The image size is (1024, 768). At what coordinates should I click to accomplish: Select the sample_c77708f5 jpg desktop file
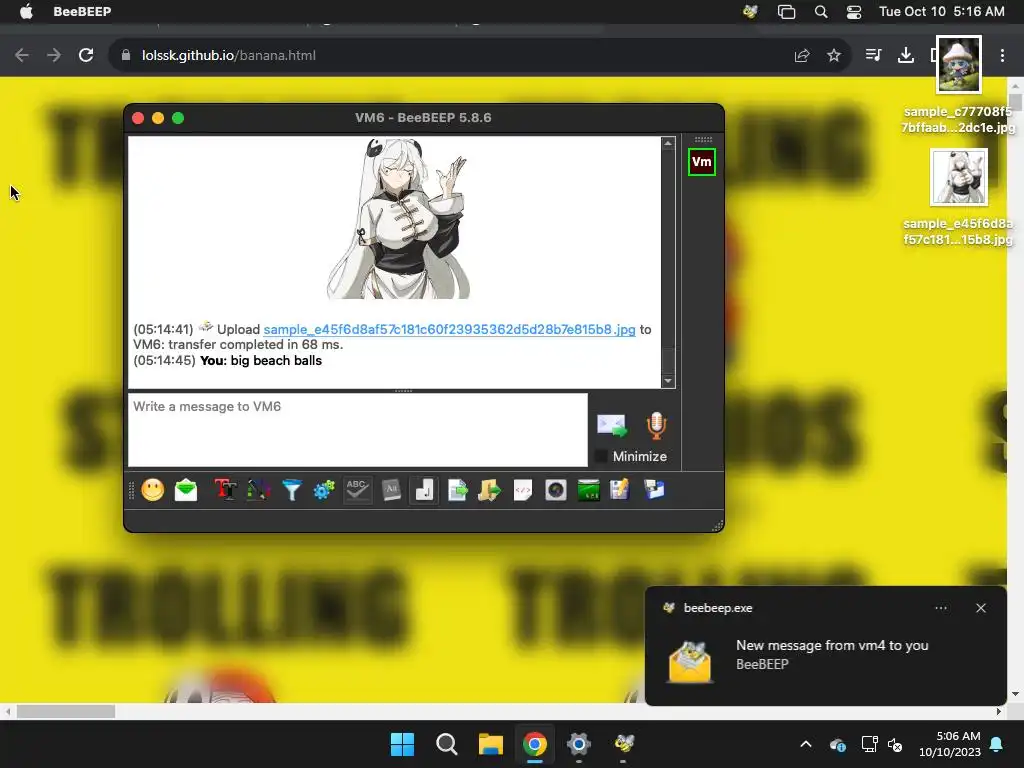click(958, 86)
